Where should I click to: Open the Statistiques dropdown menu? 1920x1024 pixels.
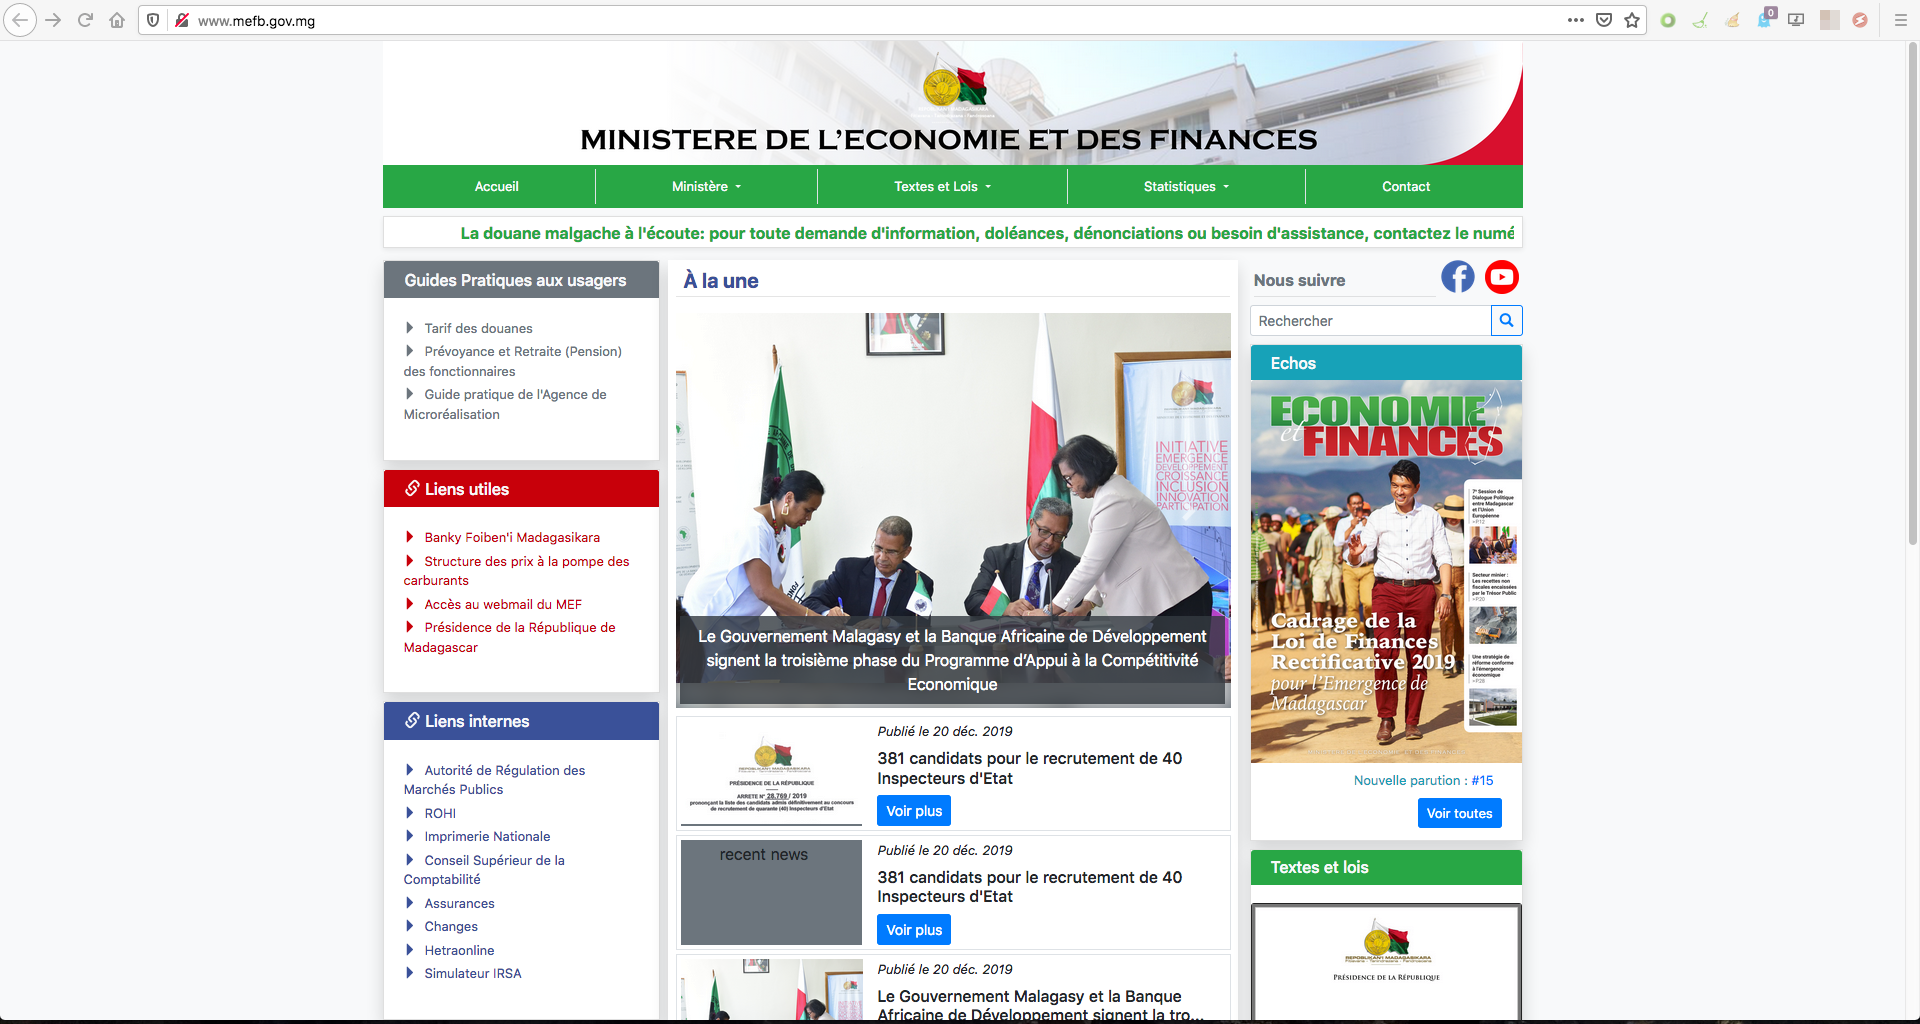[x=1186, y=187]
